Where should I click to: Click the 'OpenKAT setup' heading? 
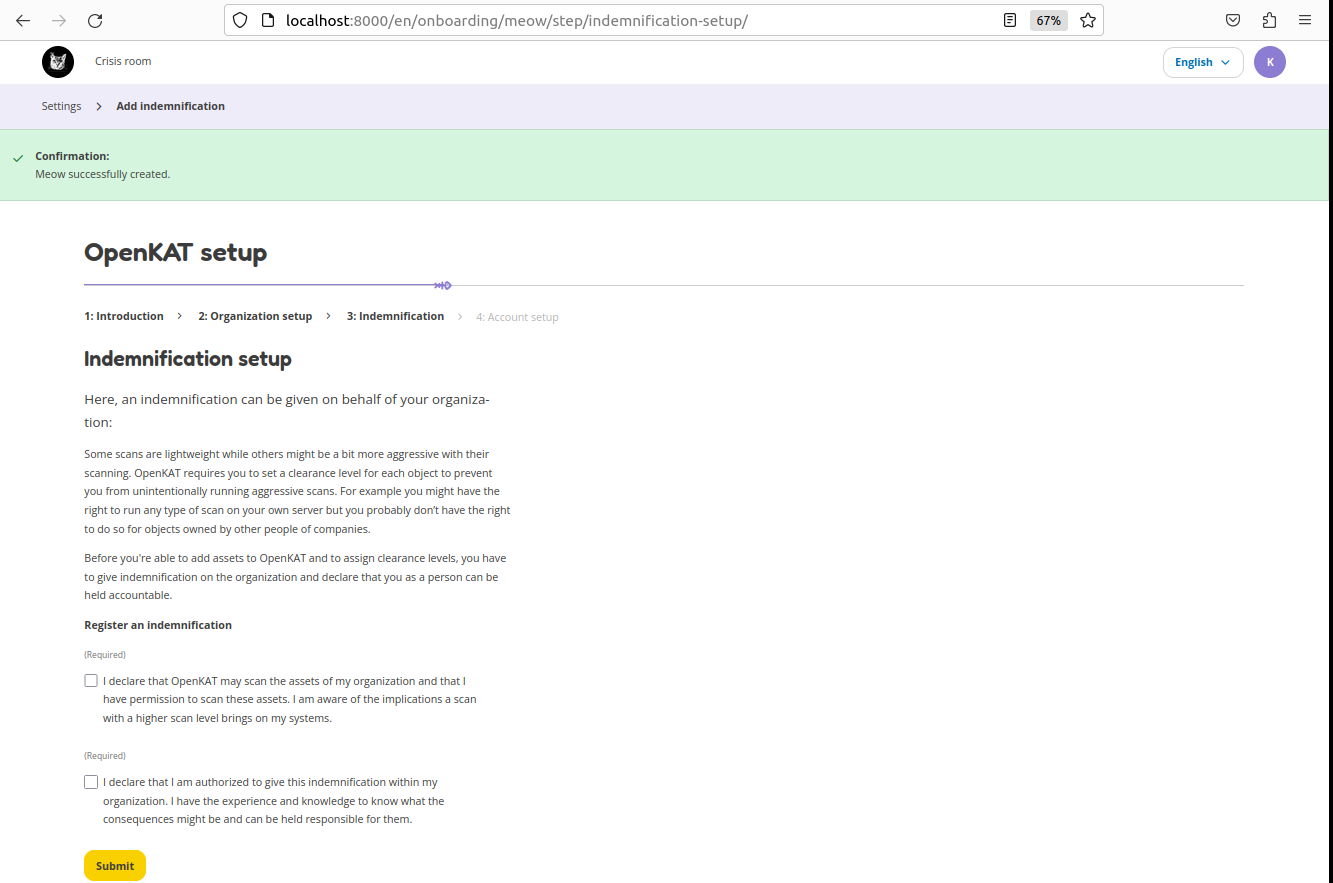pos(176,252)
